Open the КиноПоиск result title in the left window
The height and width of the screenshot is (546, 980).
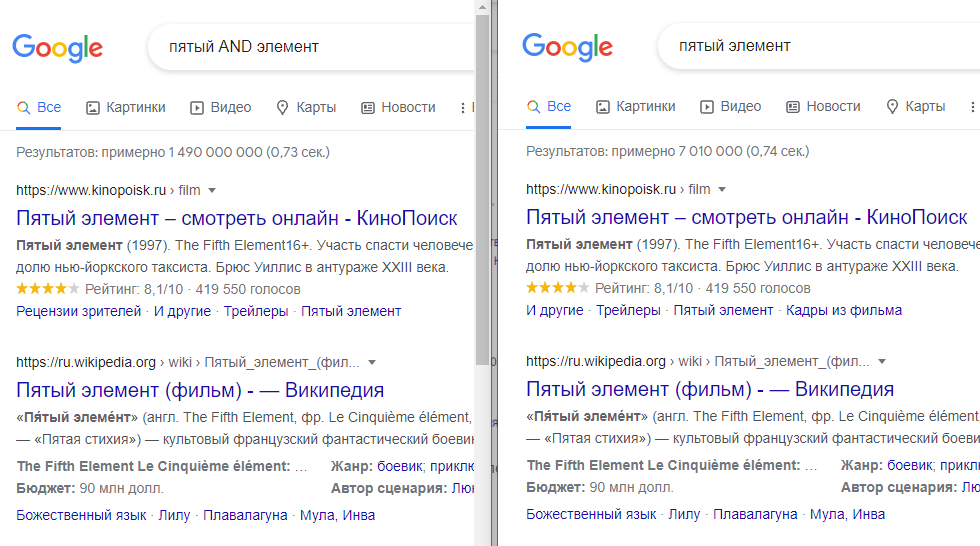pyautogui.click(x=237, y=218)
